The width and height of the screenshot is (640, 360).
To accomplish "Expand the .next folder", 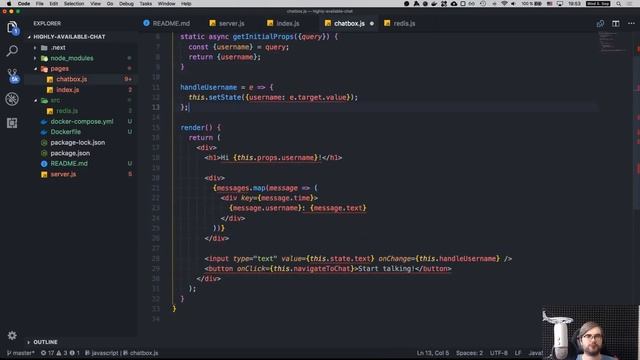I will (35, 48).
